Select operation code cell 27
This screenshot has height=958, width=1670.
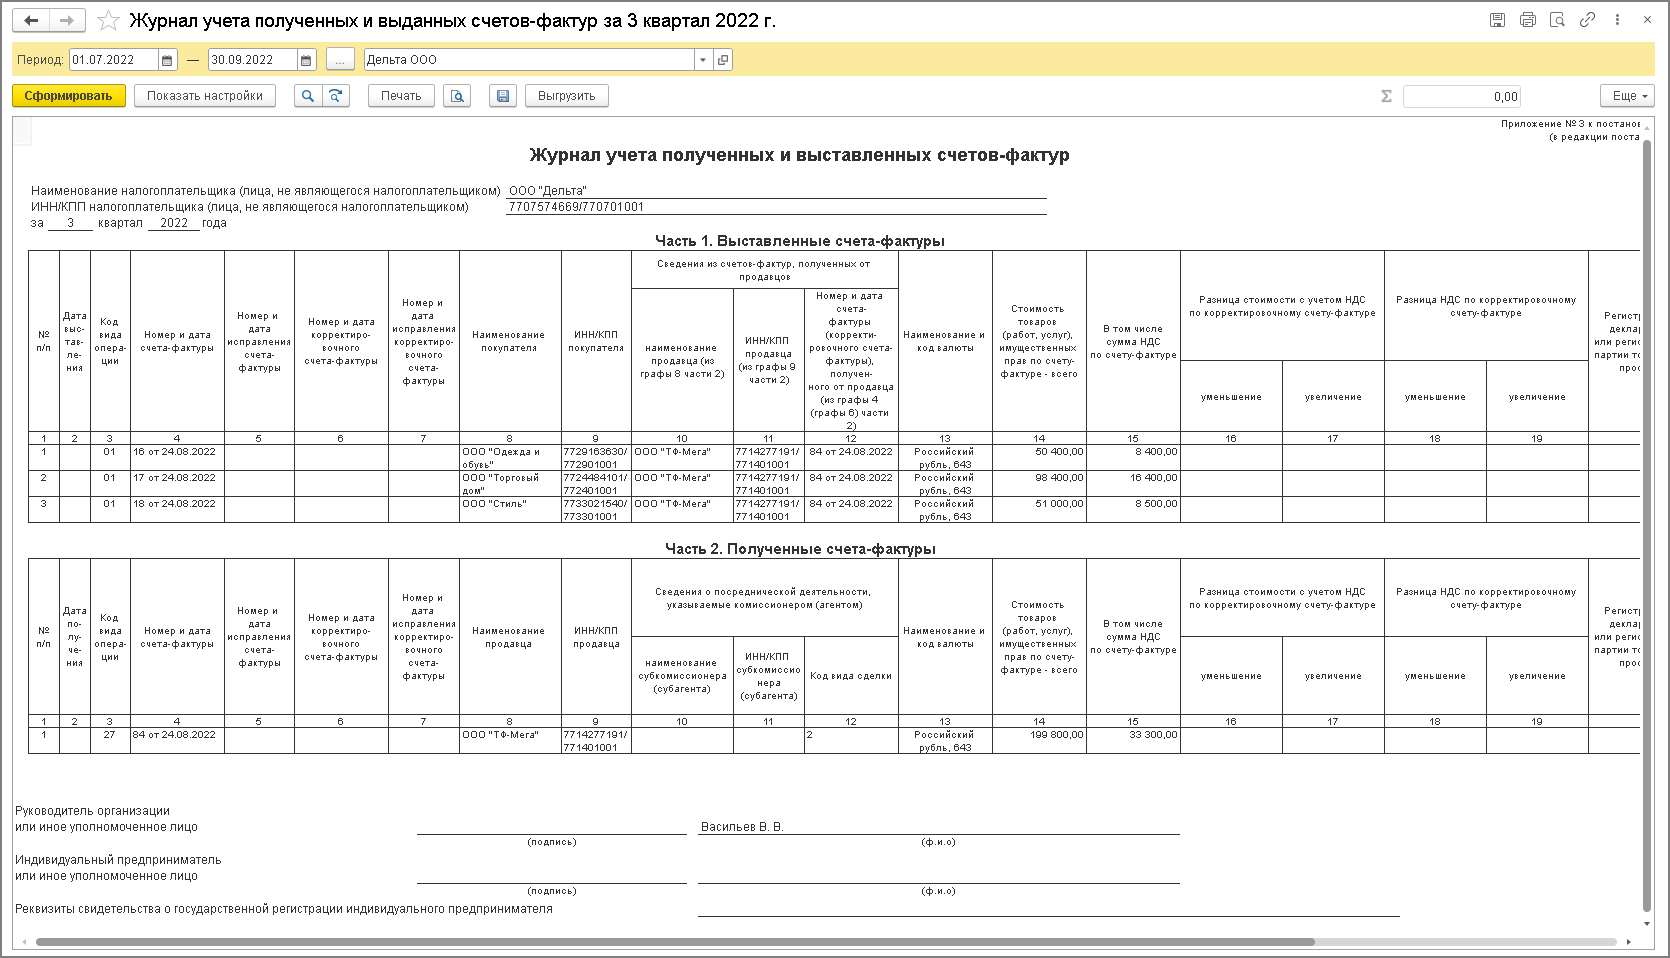click(x=110, y=741)
